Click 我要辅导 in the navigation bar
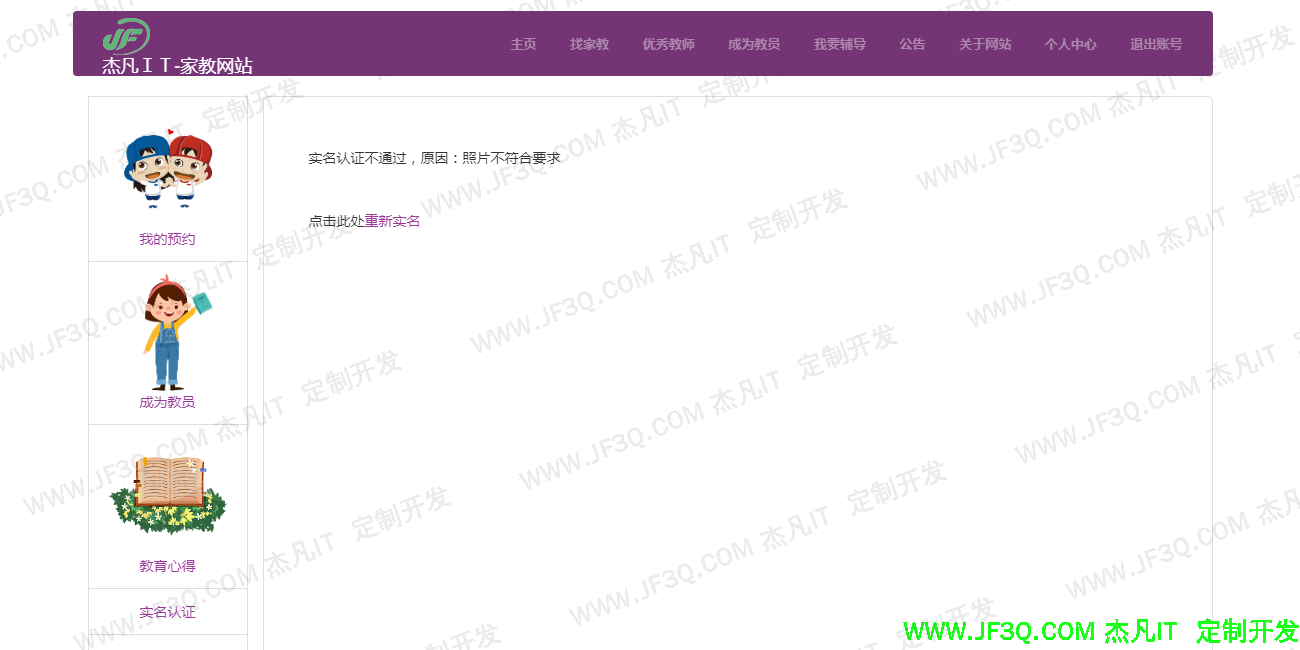Image resolution: width=1300 pixels, height=650 pixels. (840, 43)
